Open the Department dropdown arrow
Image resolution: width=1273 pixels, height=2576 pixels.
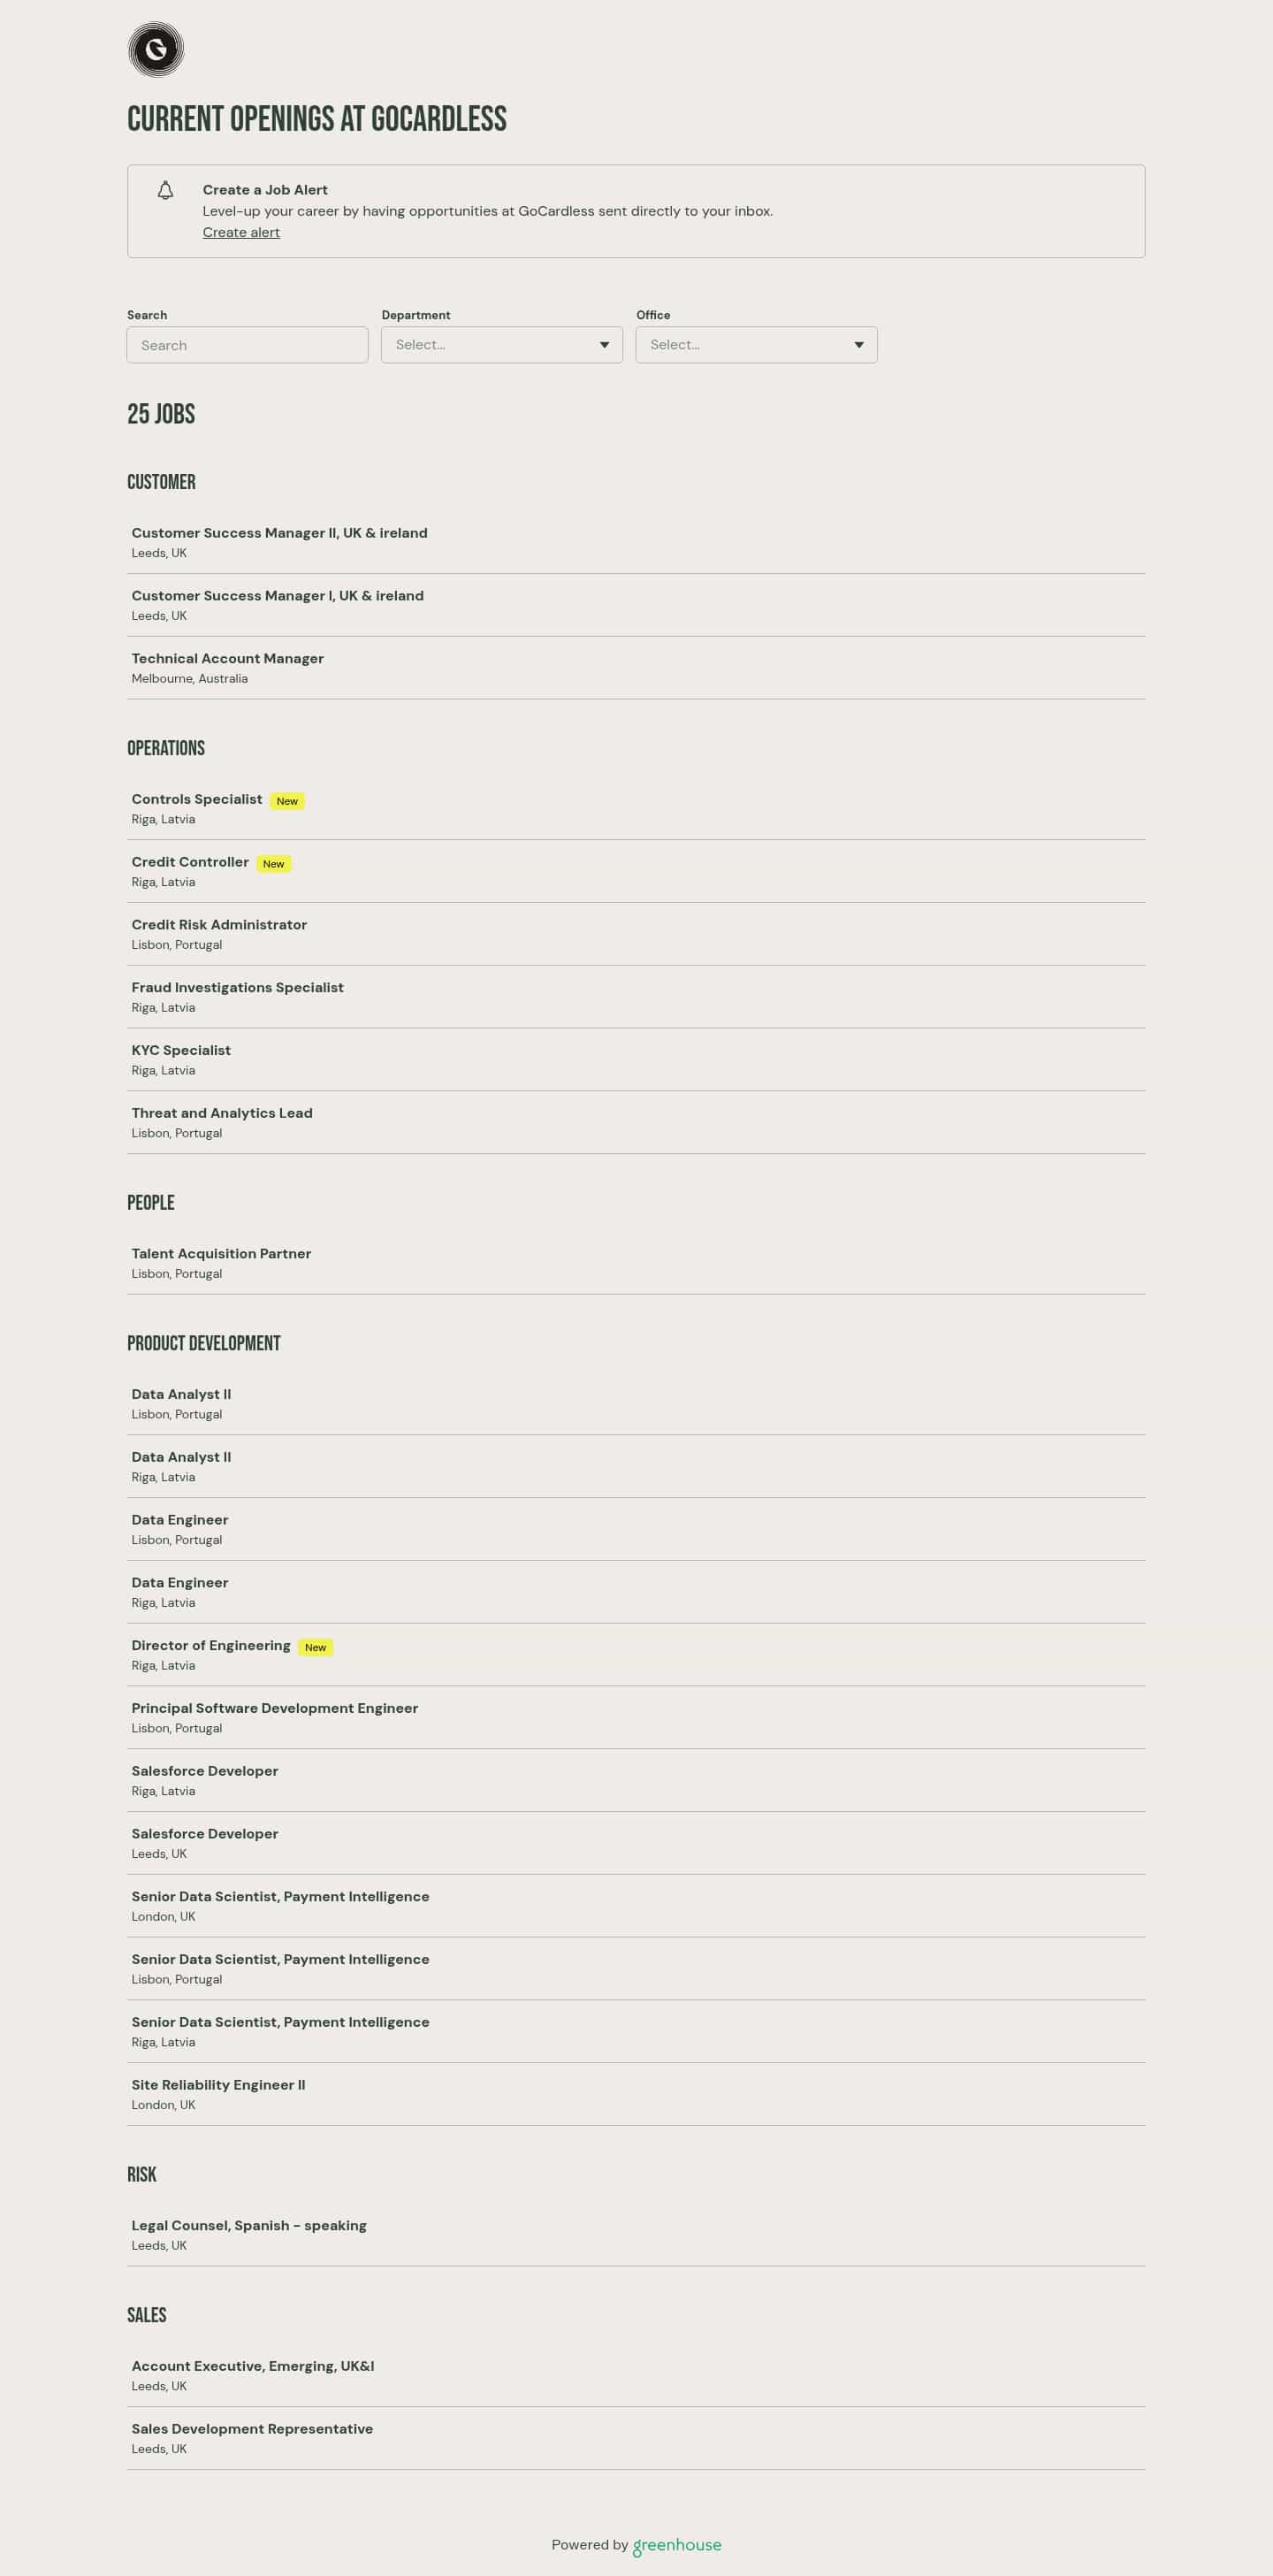coord(604,345)
